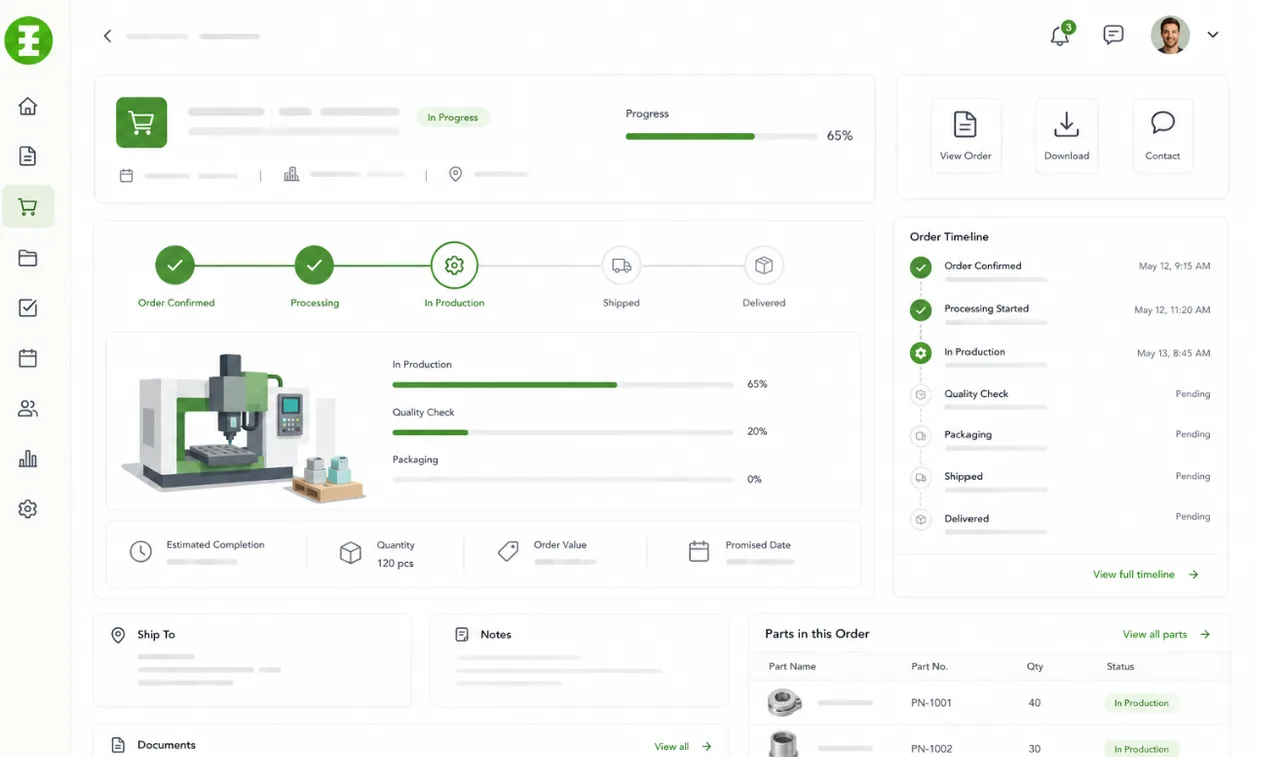Click the Quality Check 20% progress bar
The width and height of the screenshot is (1276, 757).
563,432
